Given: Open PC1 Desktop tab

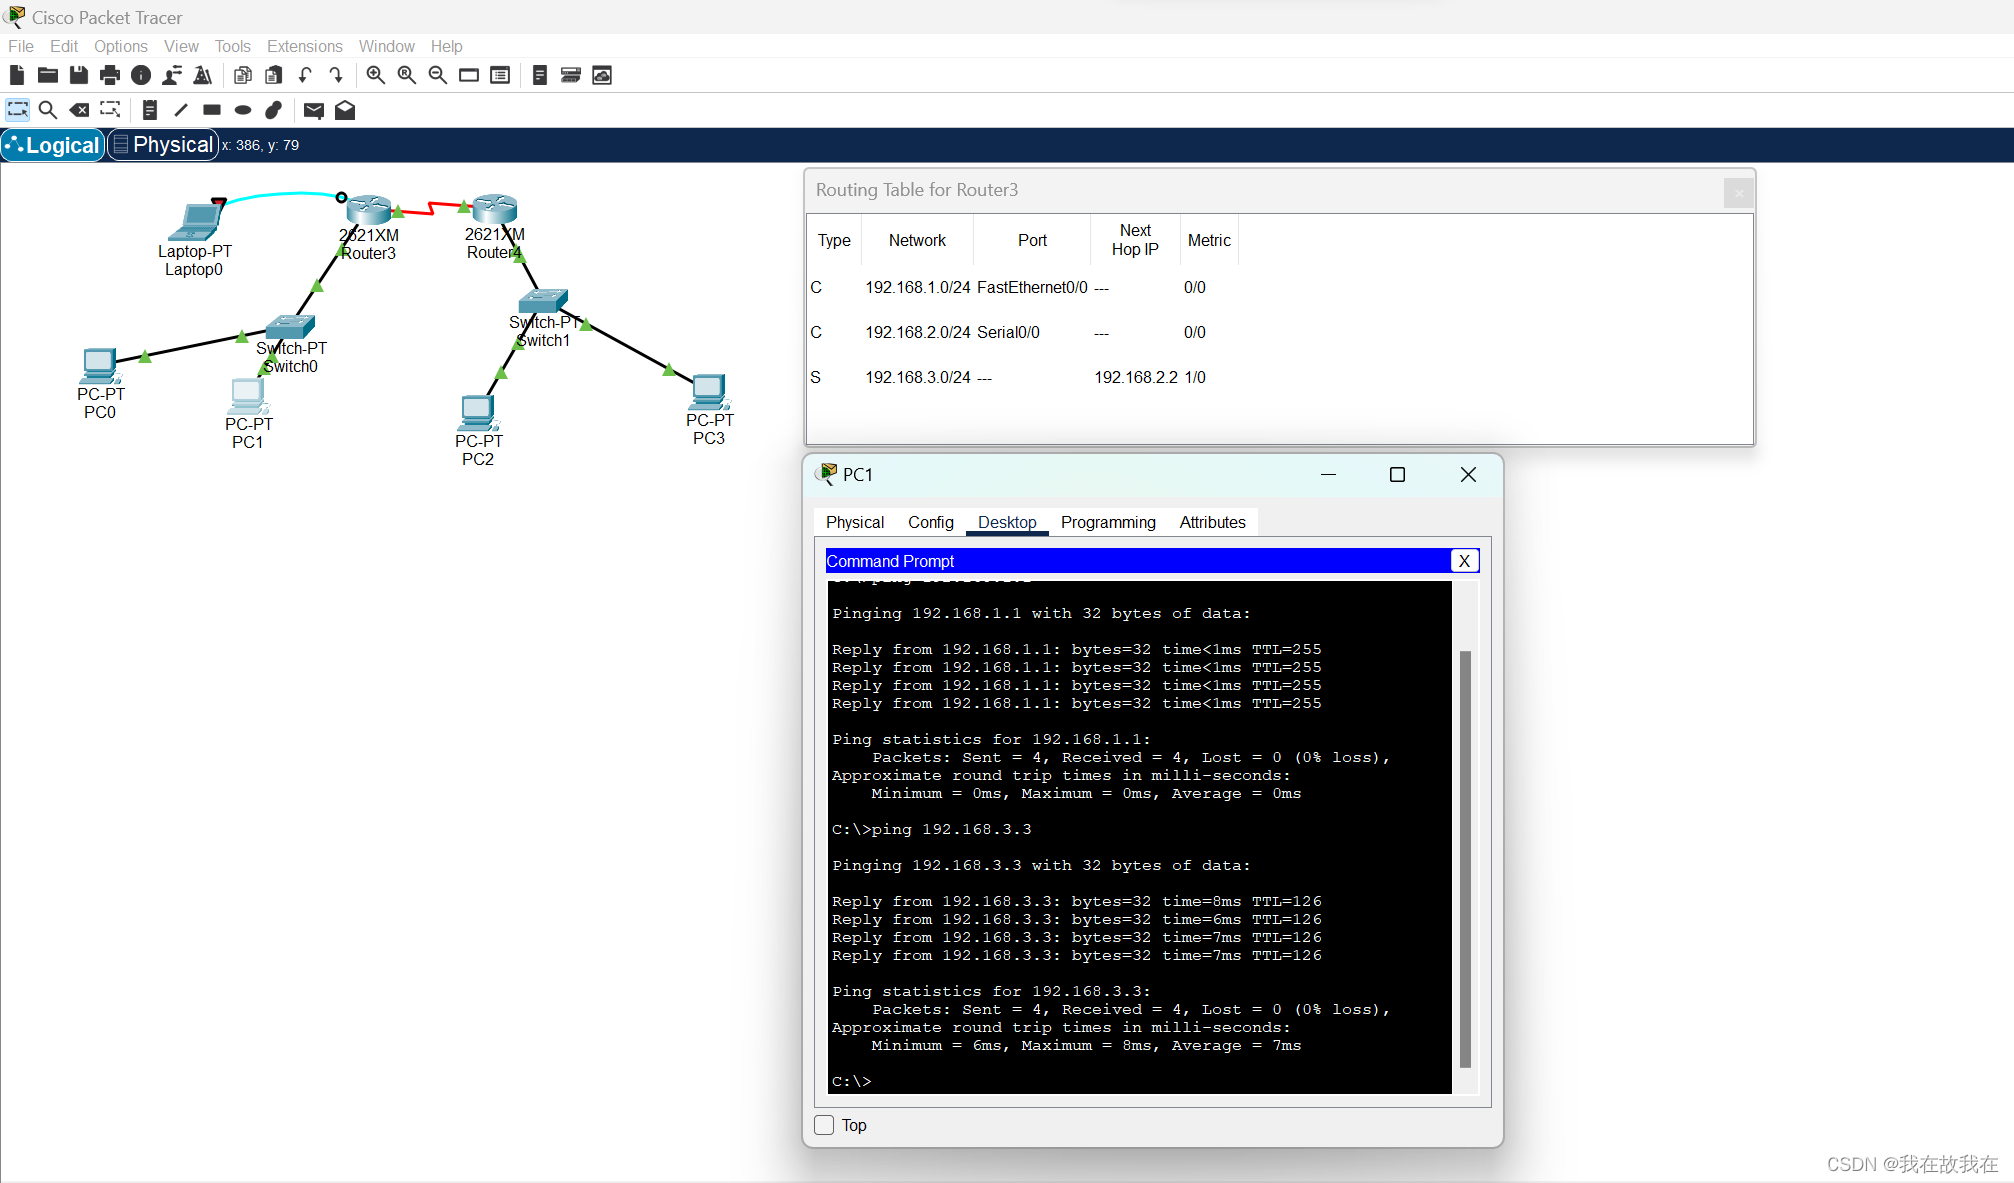Looking at the screenshot, I should tap(1007, 522).
